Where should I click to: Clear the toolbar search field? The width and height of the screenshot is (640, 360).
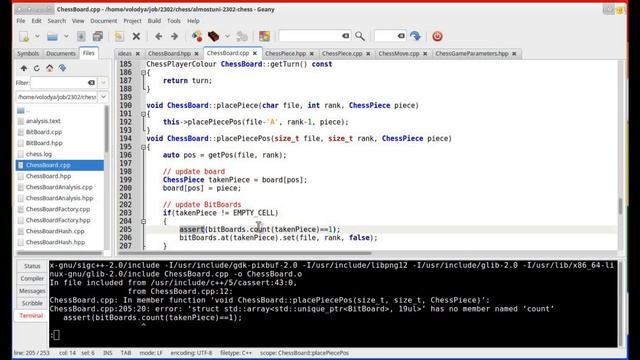click(346, 36)
